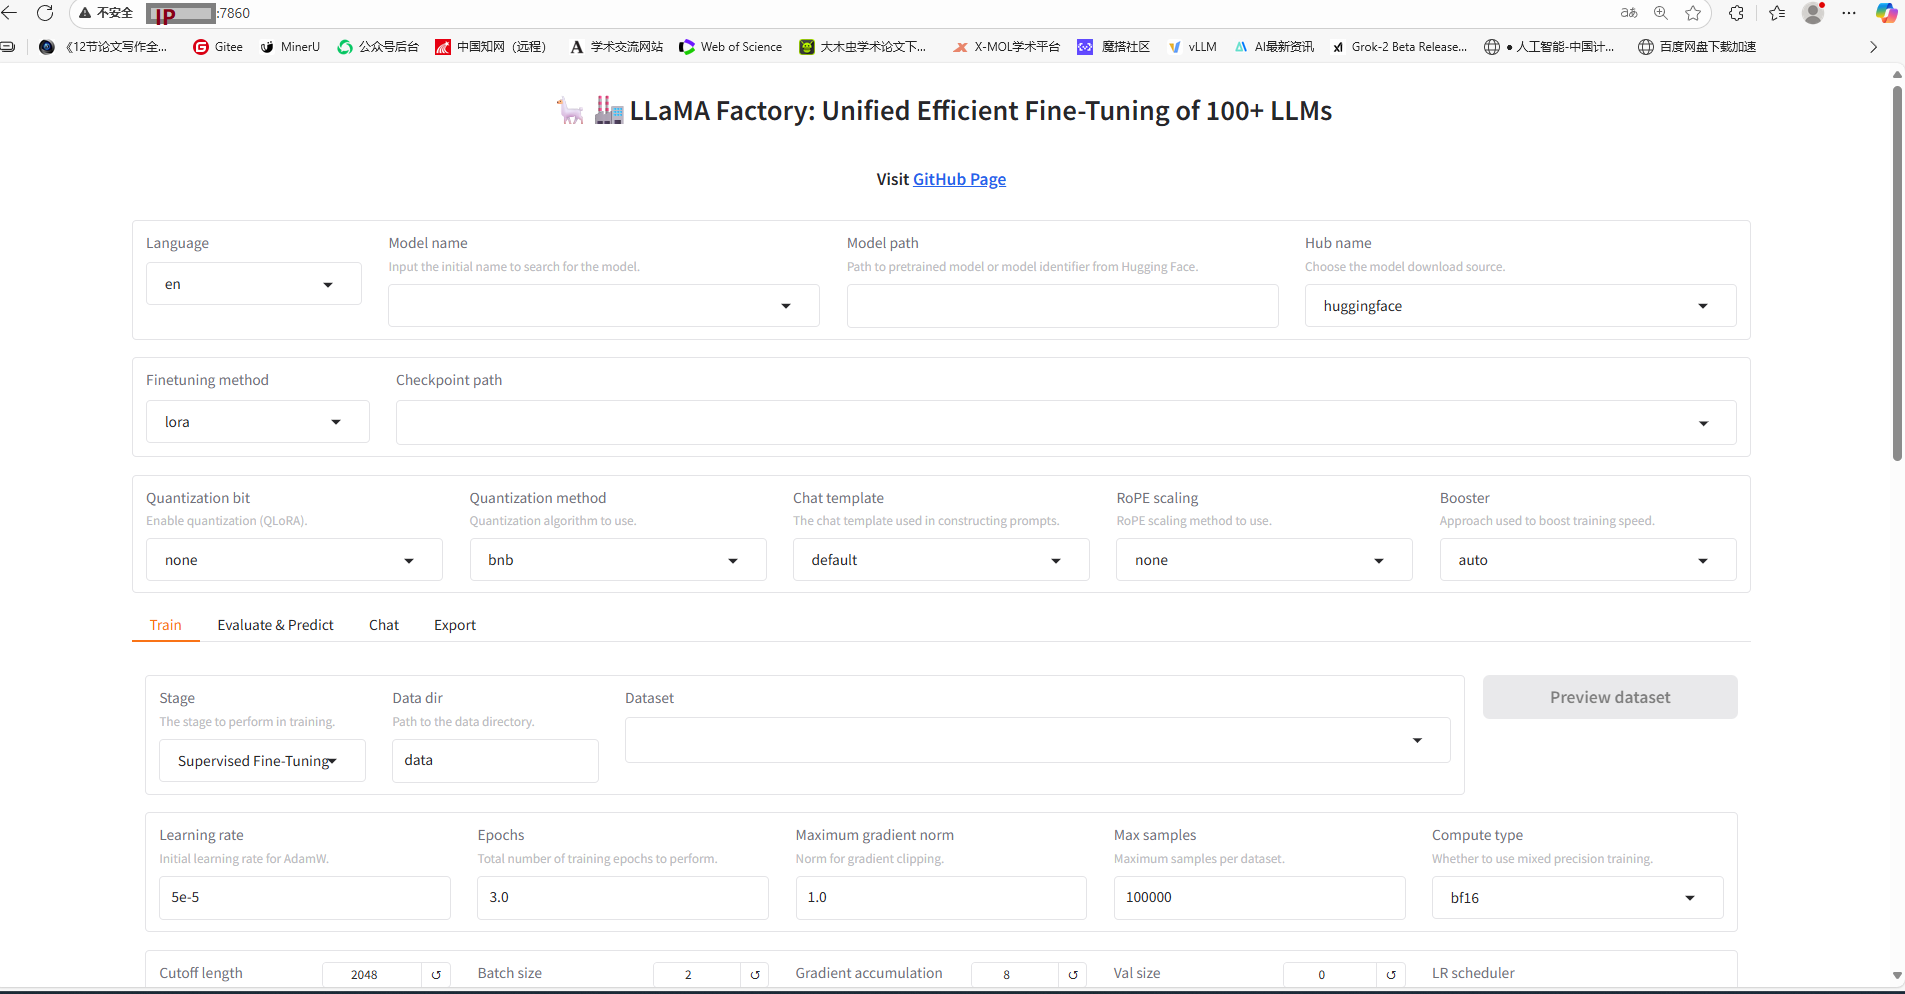The image size is (1905, 994).
Task: Go back to the previous page
Action: (x=10, y=13)
